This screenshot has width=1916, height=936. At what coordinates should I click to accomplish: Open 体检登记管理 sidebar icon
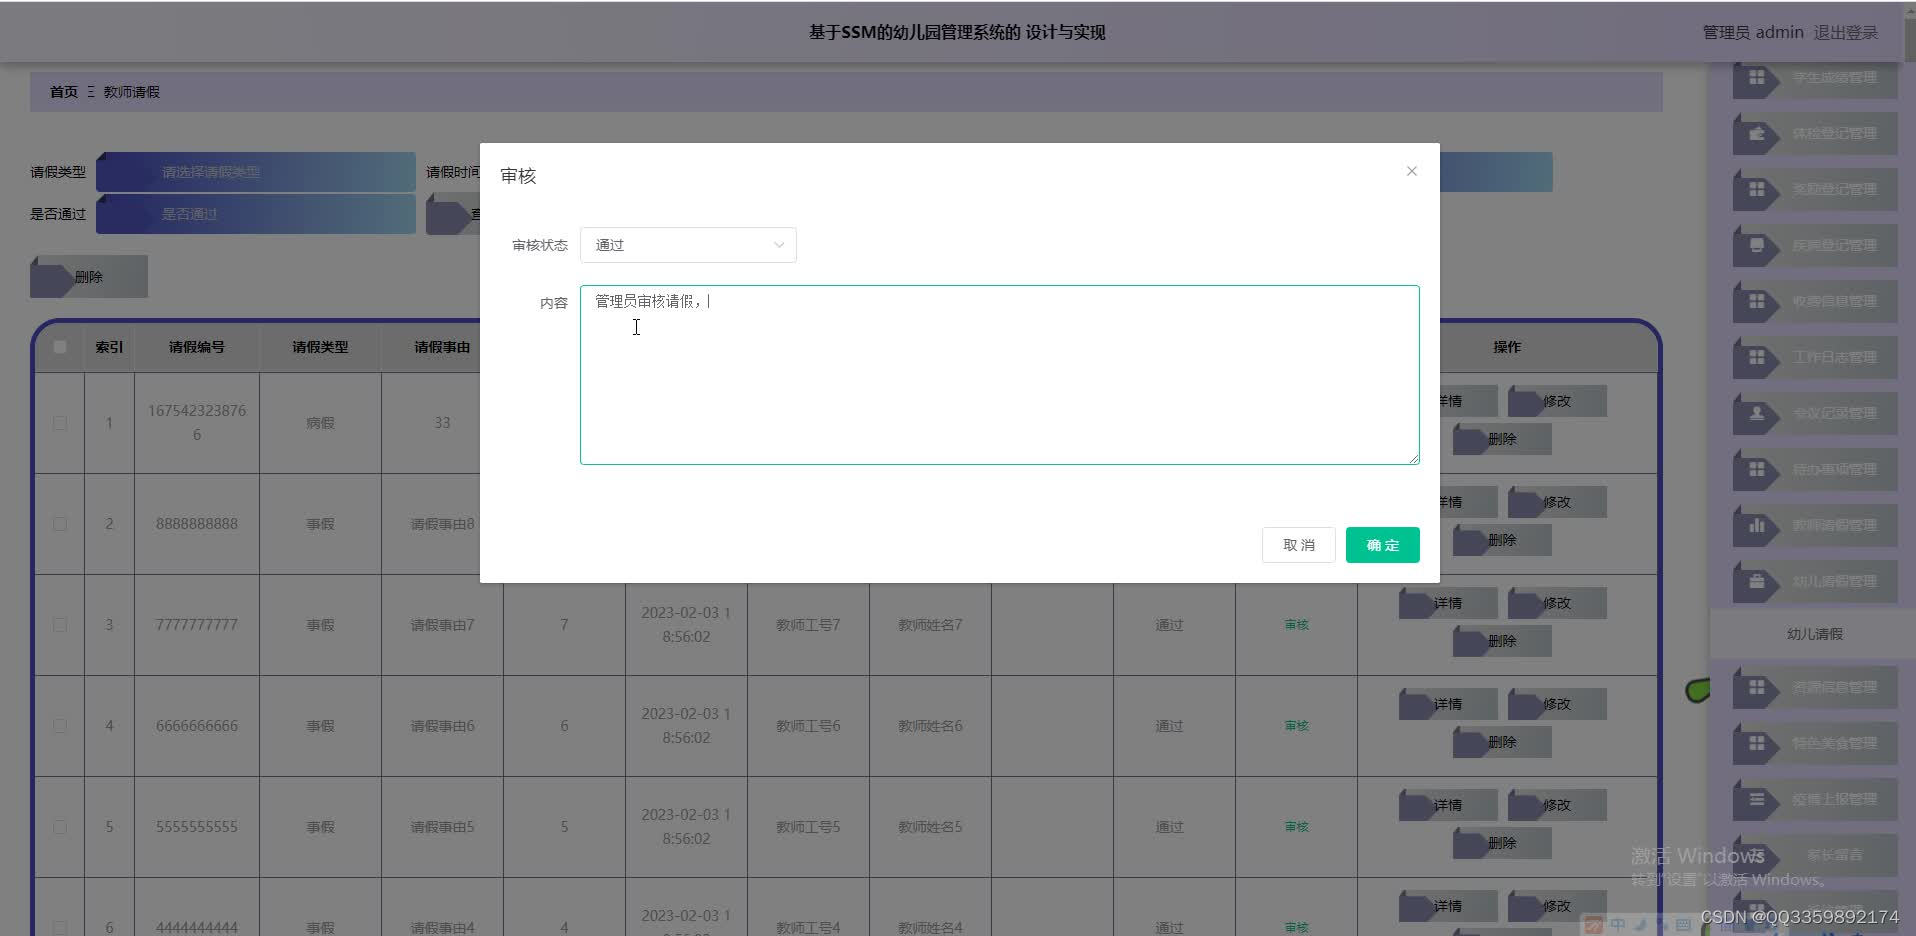[x=1756, y=133]
